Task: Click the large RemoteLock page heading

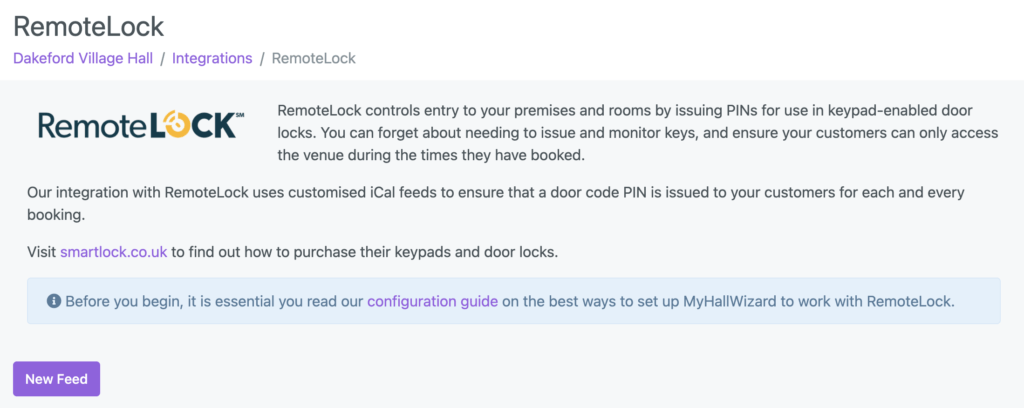Action: coord(89,26)
